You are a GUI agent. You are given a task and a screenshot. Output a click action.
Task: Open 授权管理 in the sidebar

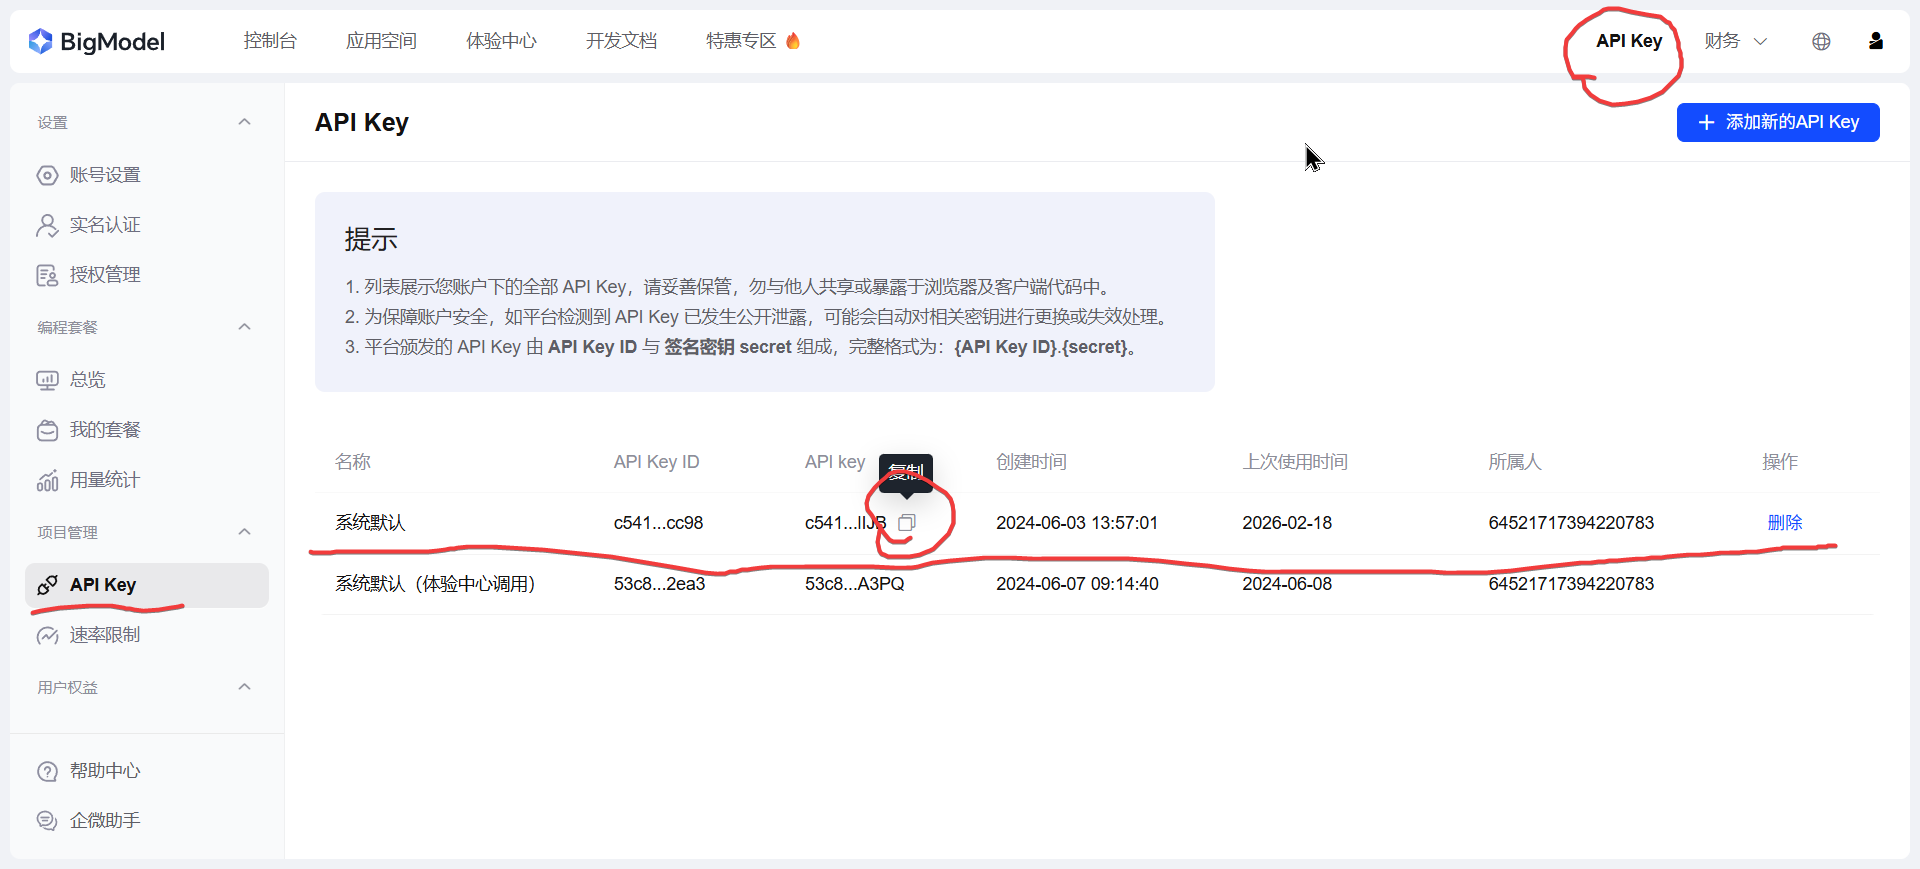[x=104, y=275]
